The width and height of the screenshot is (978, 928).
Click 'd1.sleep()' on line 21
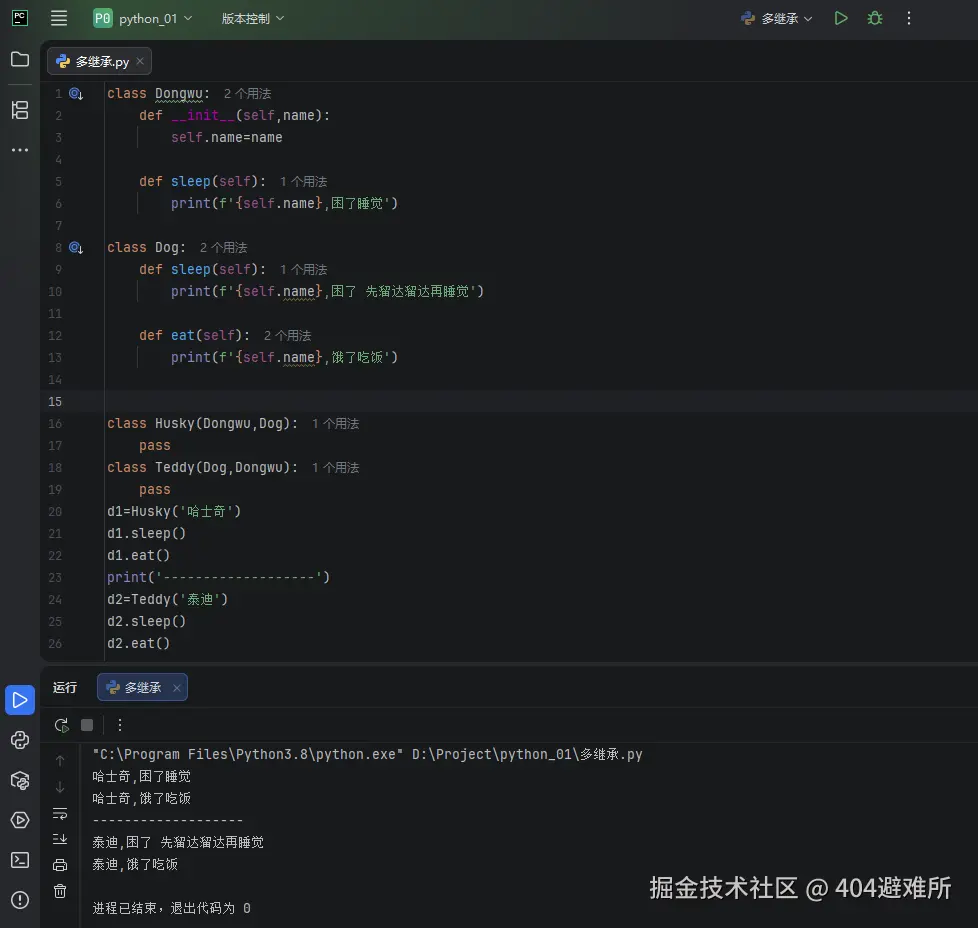tap(147, 533)
